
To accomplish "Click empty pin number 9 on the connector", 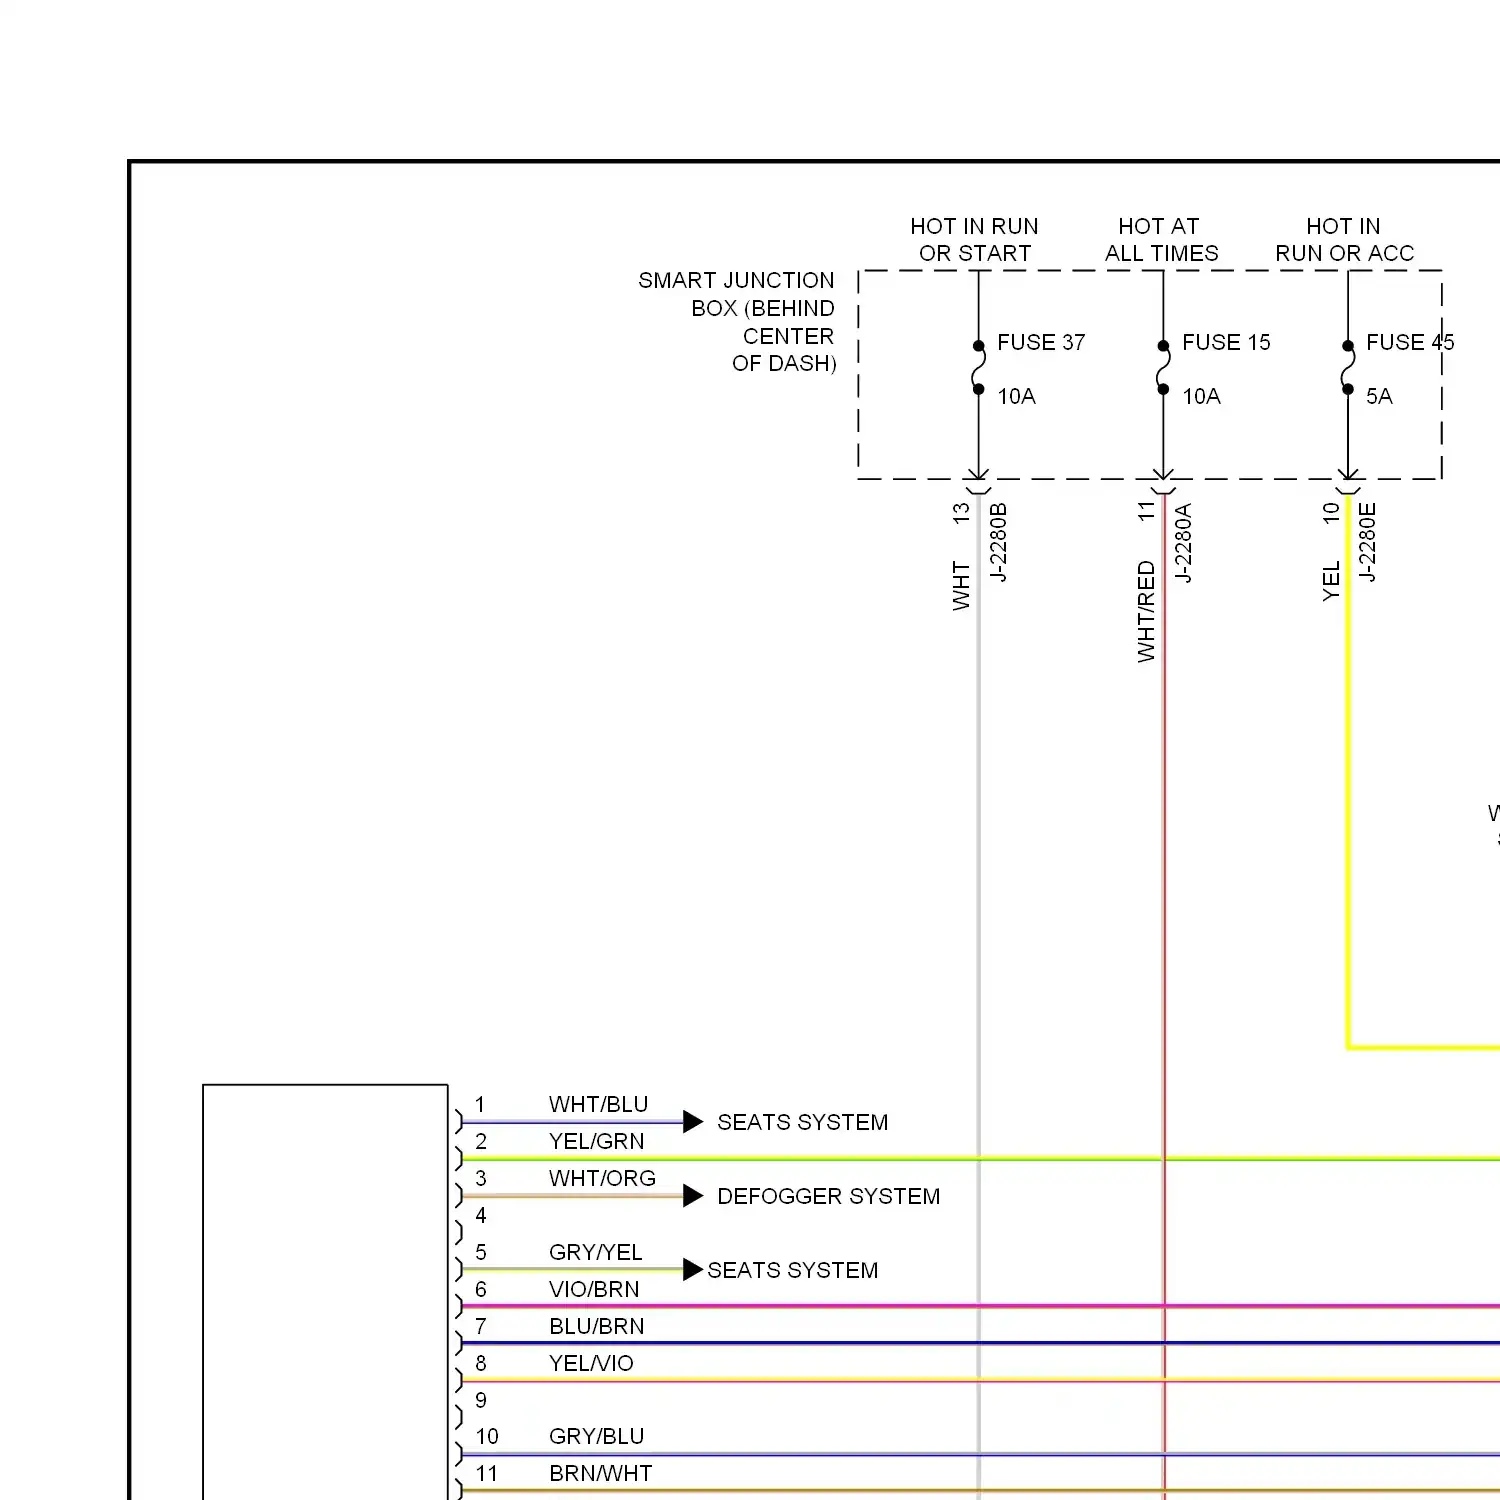I will [481, 1401].
